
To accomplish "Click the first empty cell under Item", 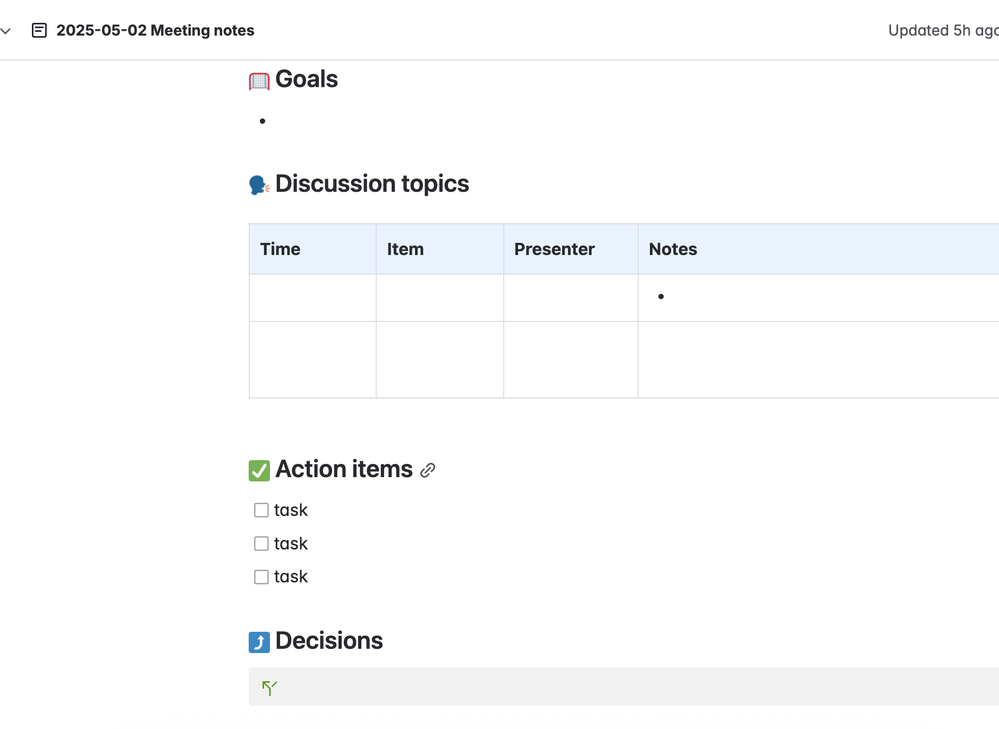I will (439, 298).
